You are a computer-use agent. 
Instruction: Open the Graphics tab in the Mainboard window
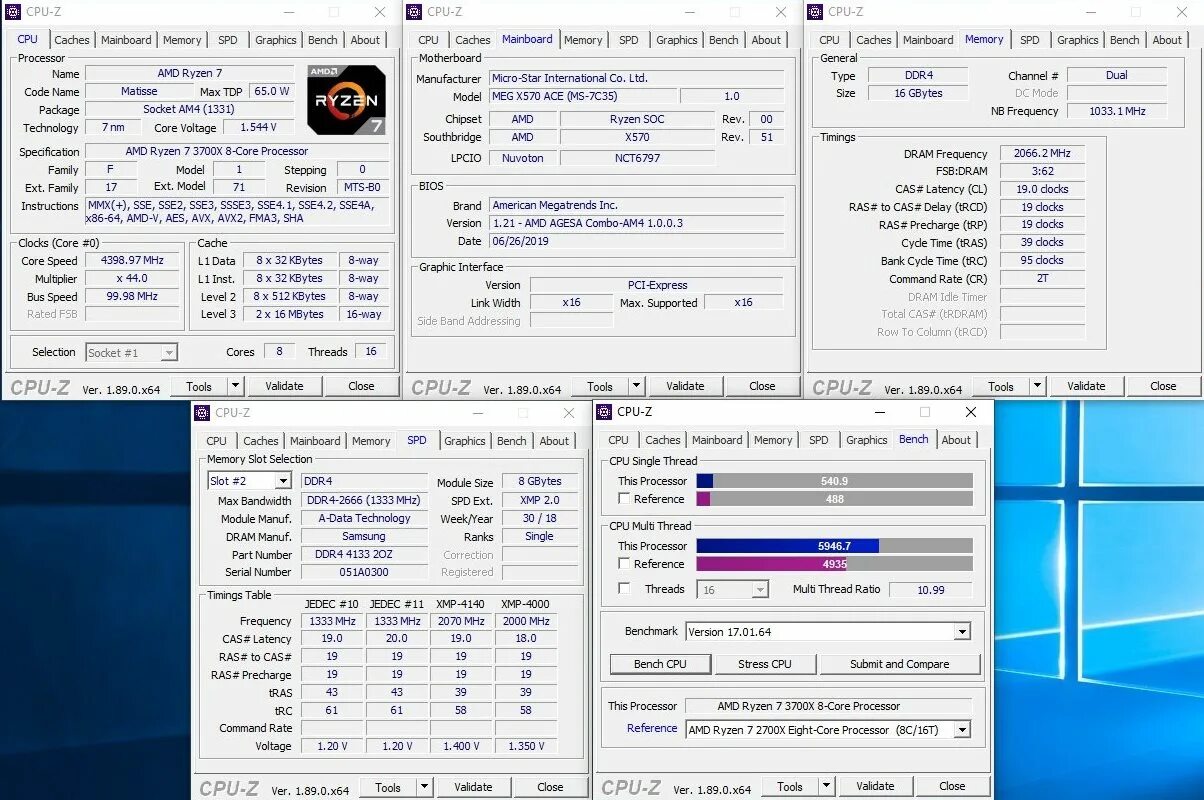[677, 40]
